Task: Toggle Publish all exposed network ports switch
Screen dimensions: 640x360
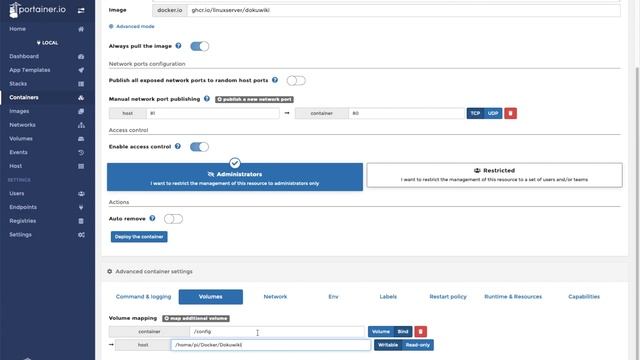Action: point(296,80)
